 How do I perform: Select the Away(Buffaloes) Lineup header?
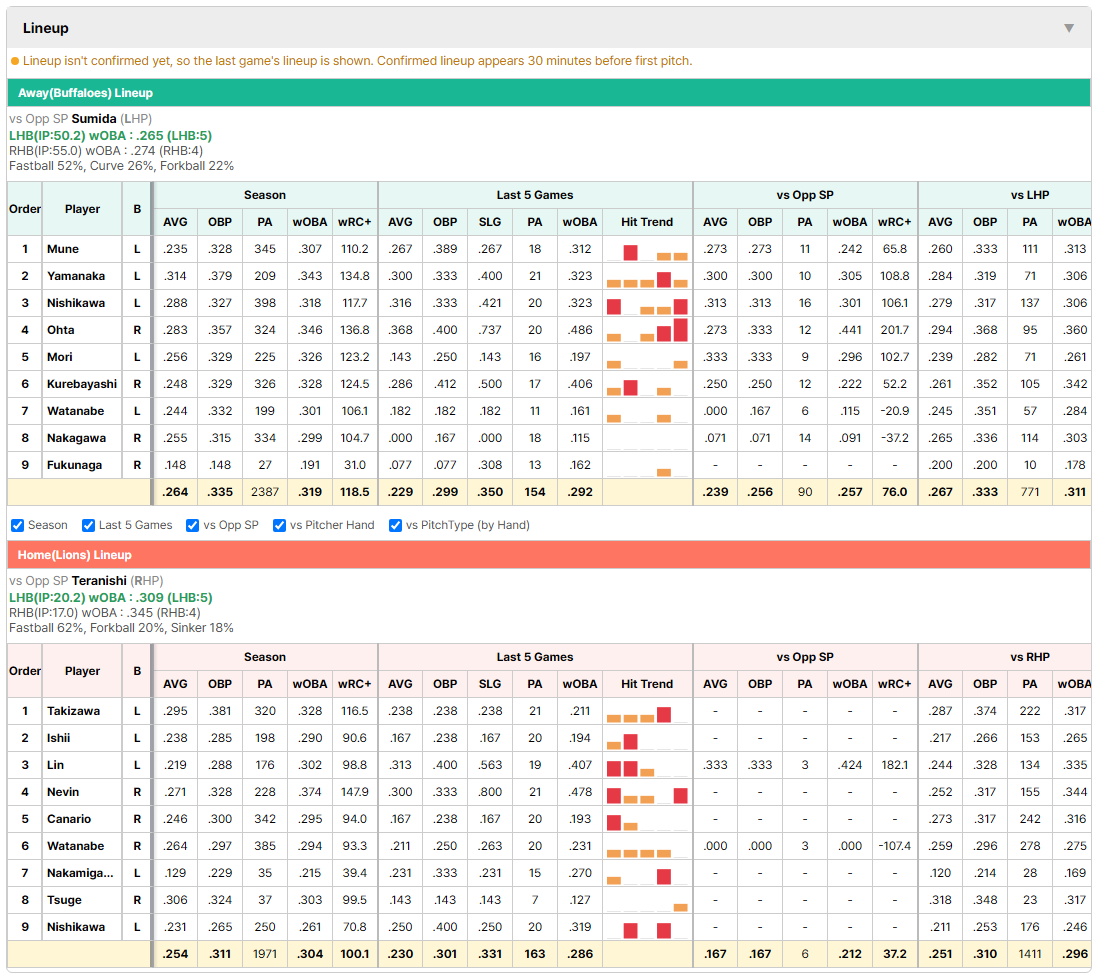pyautogui.click(x=549, y=93)
